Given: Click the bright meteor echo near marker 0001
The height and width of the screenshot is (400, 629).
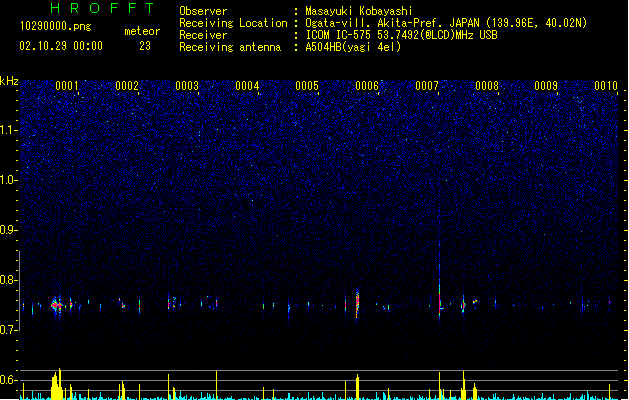Looking at the screenshot, I should point(57,305).
